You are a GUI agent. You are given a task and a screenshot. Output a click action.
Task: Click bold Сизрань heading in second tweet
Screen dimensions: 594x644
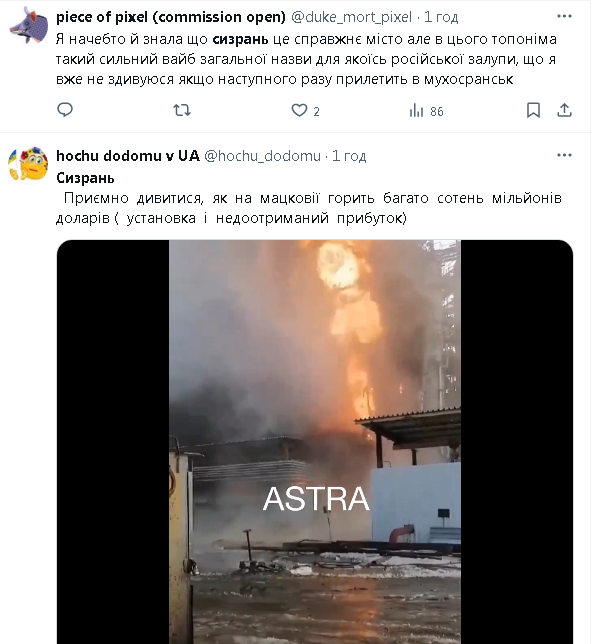[x=85, y=178]
